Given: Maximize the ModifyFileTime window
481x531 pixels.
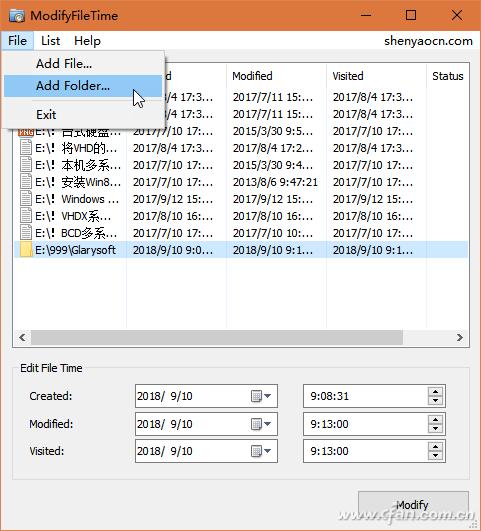Looking at the screenshot, I should pos(411,15).
